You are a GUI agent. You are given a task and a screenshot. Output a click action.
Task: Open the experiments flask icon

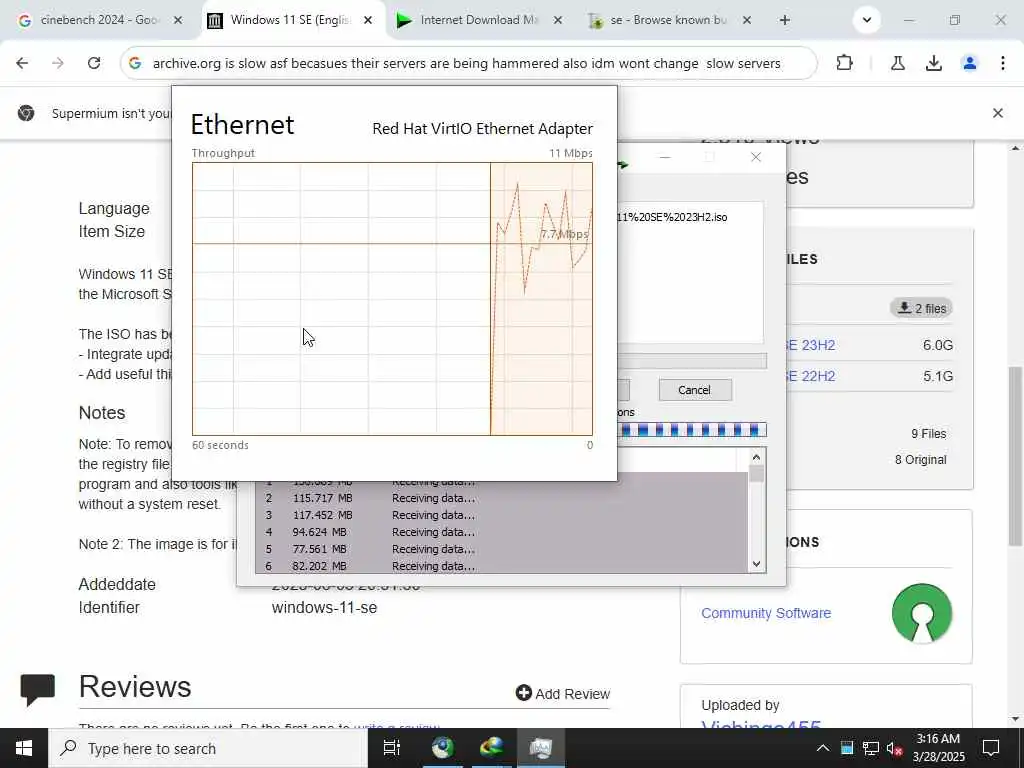pyautogui.click(x=898, y=63)
